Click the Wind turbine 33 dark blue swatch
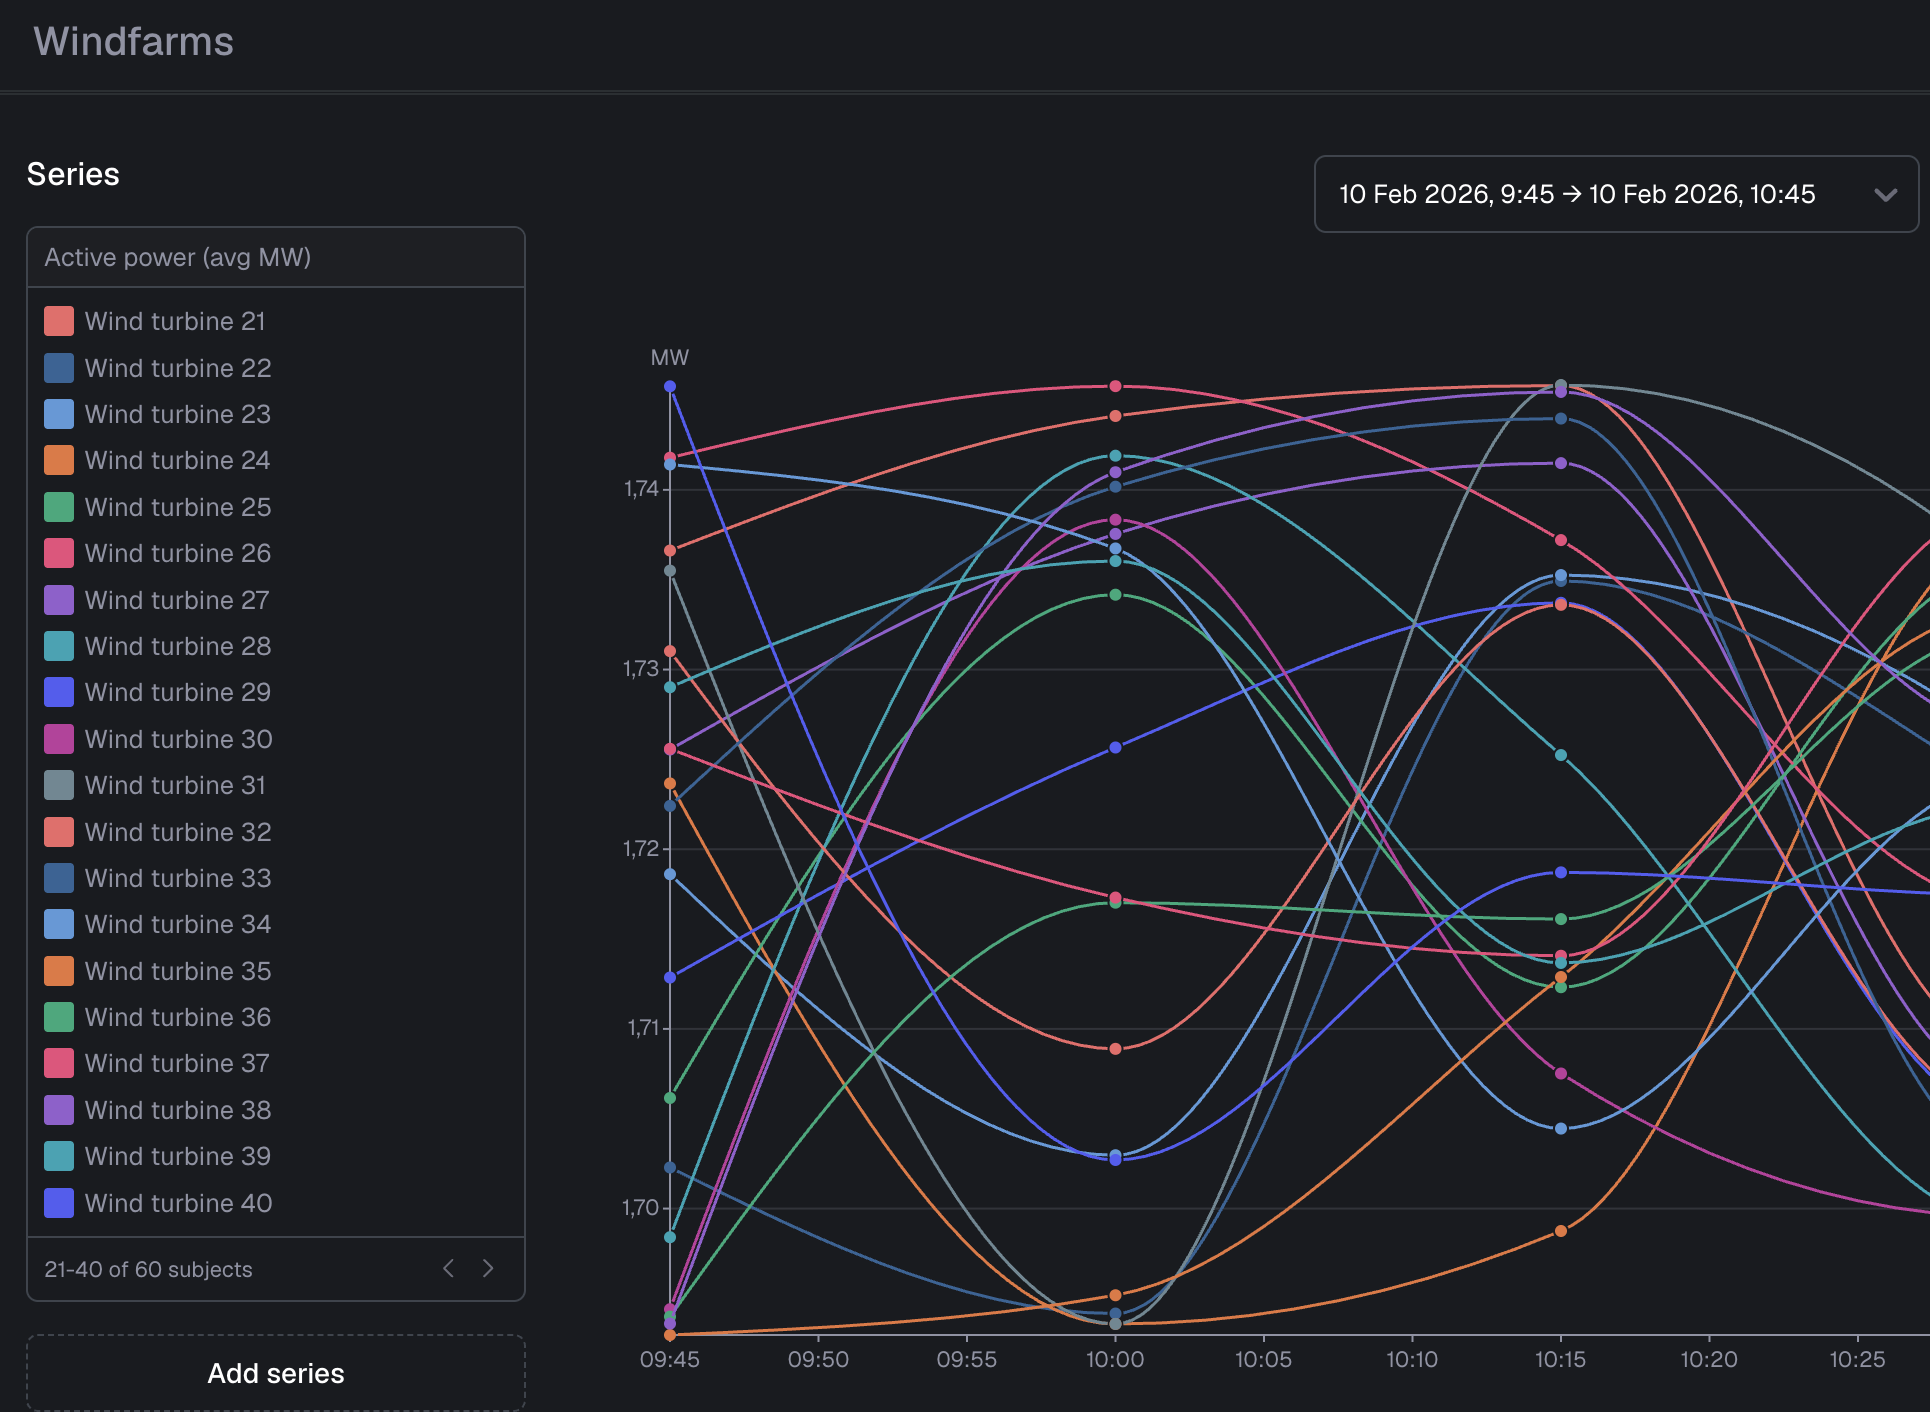Viewport: 1930px width, 1412px height. [x=59, y=878]
